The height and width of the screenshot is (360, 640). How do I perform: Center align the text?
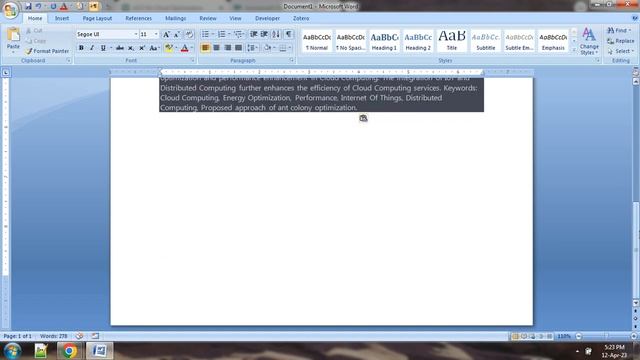(x=216, y=48)
